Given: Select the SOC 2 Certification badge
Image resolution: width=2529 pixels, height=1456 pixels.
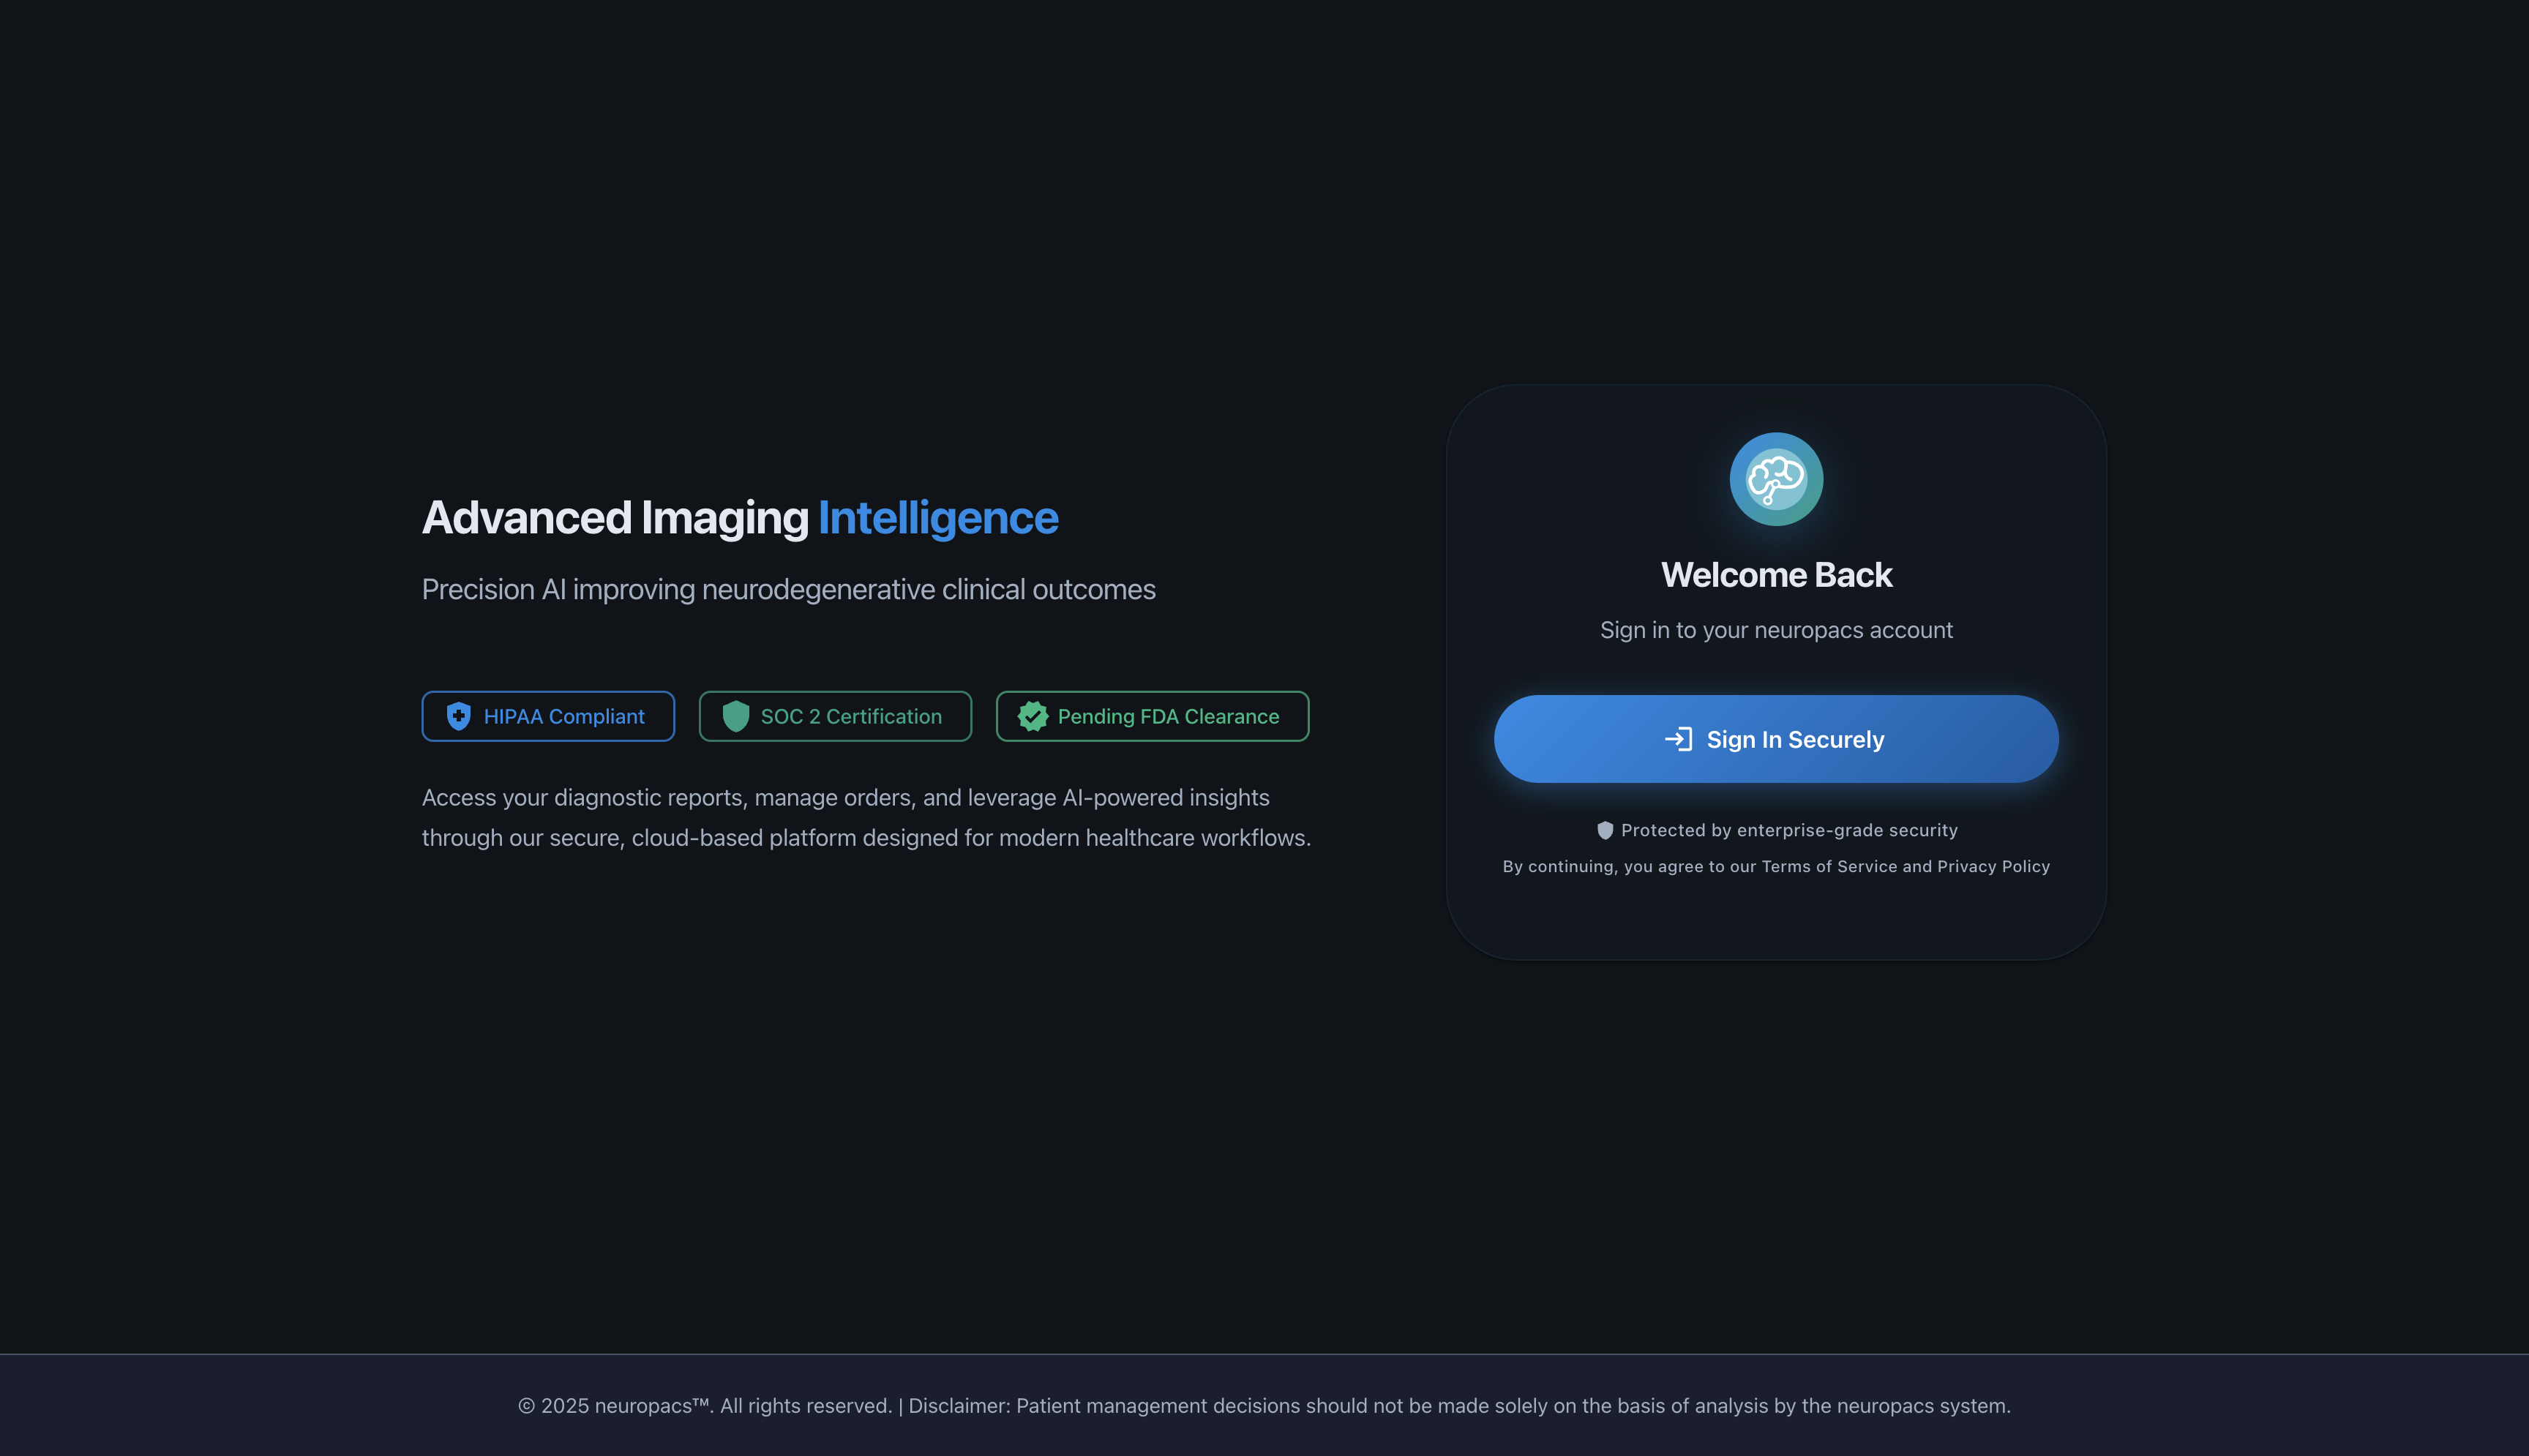Looking at the screenshot, I should pos(834,716).
